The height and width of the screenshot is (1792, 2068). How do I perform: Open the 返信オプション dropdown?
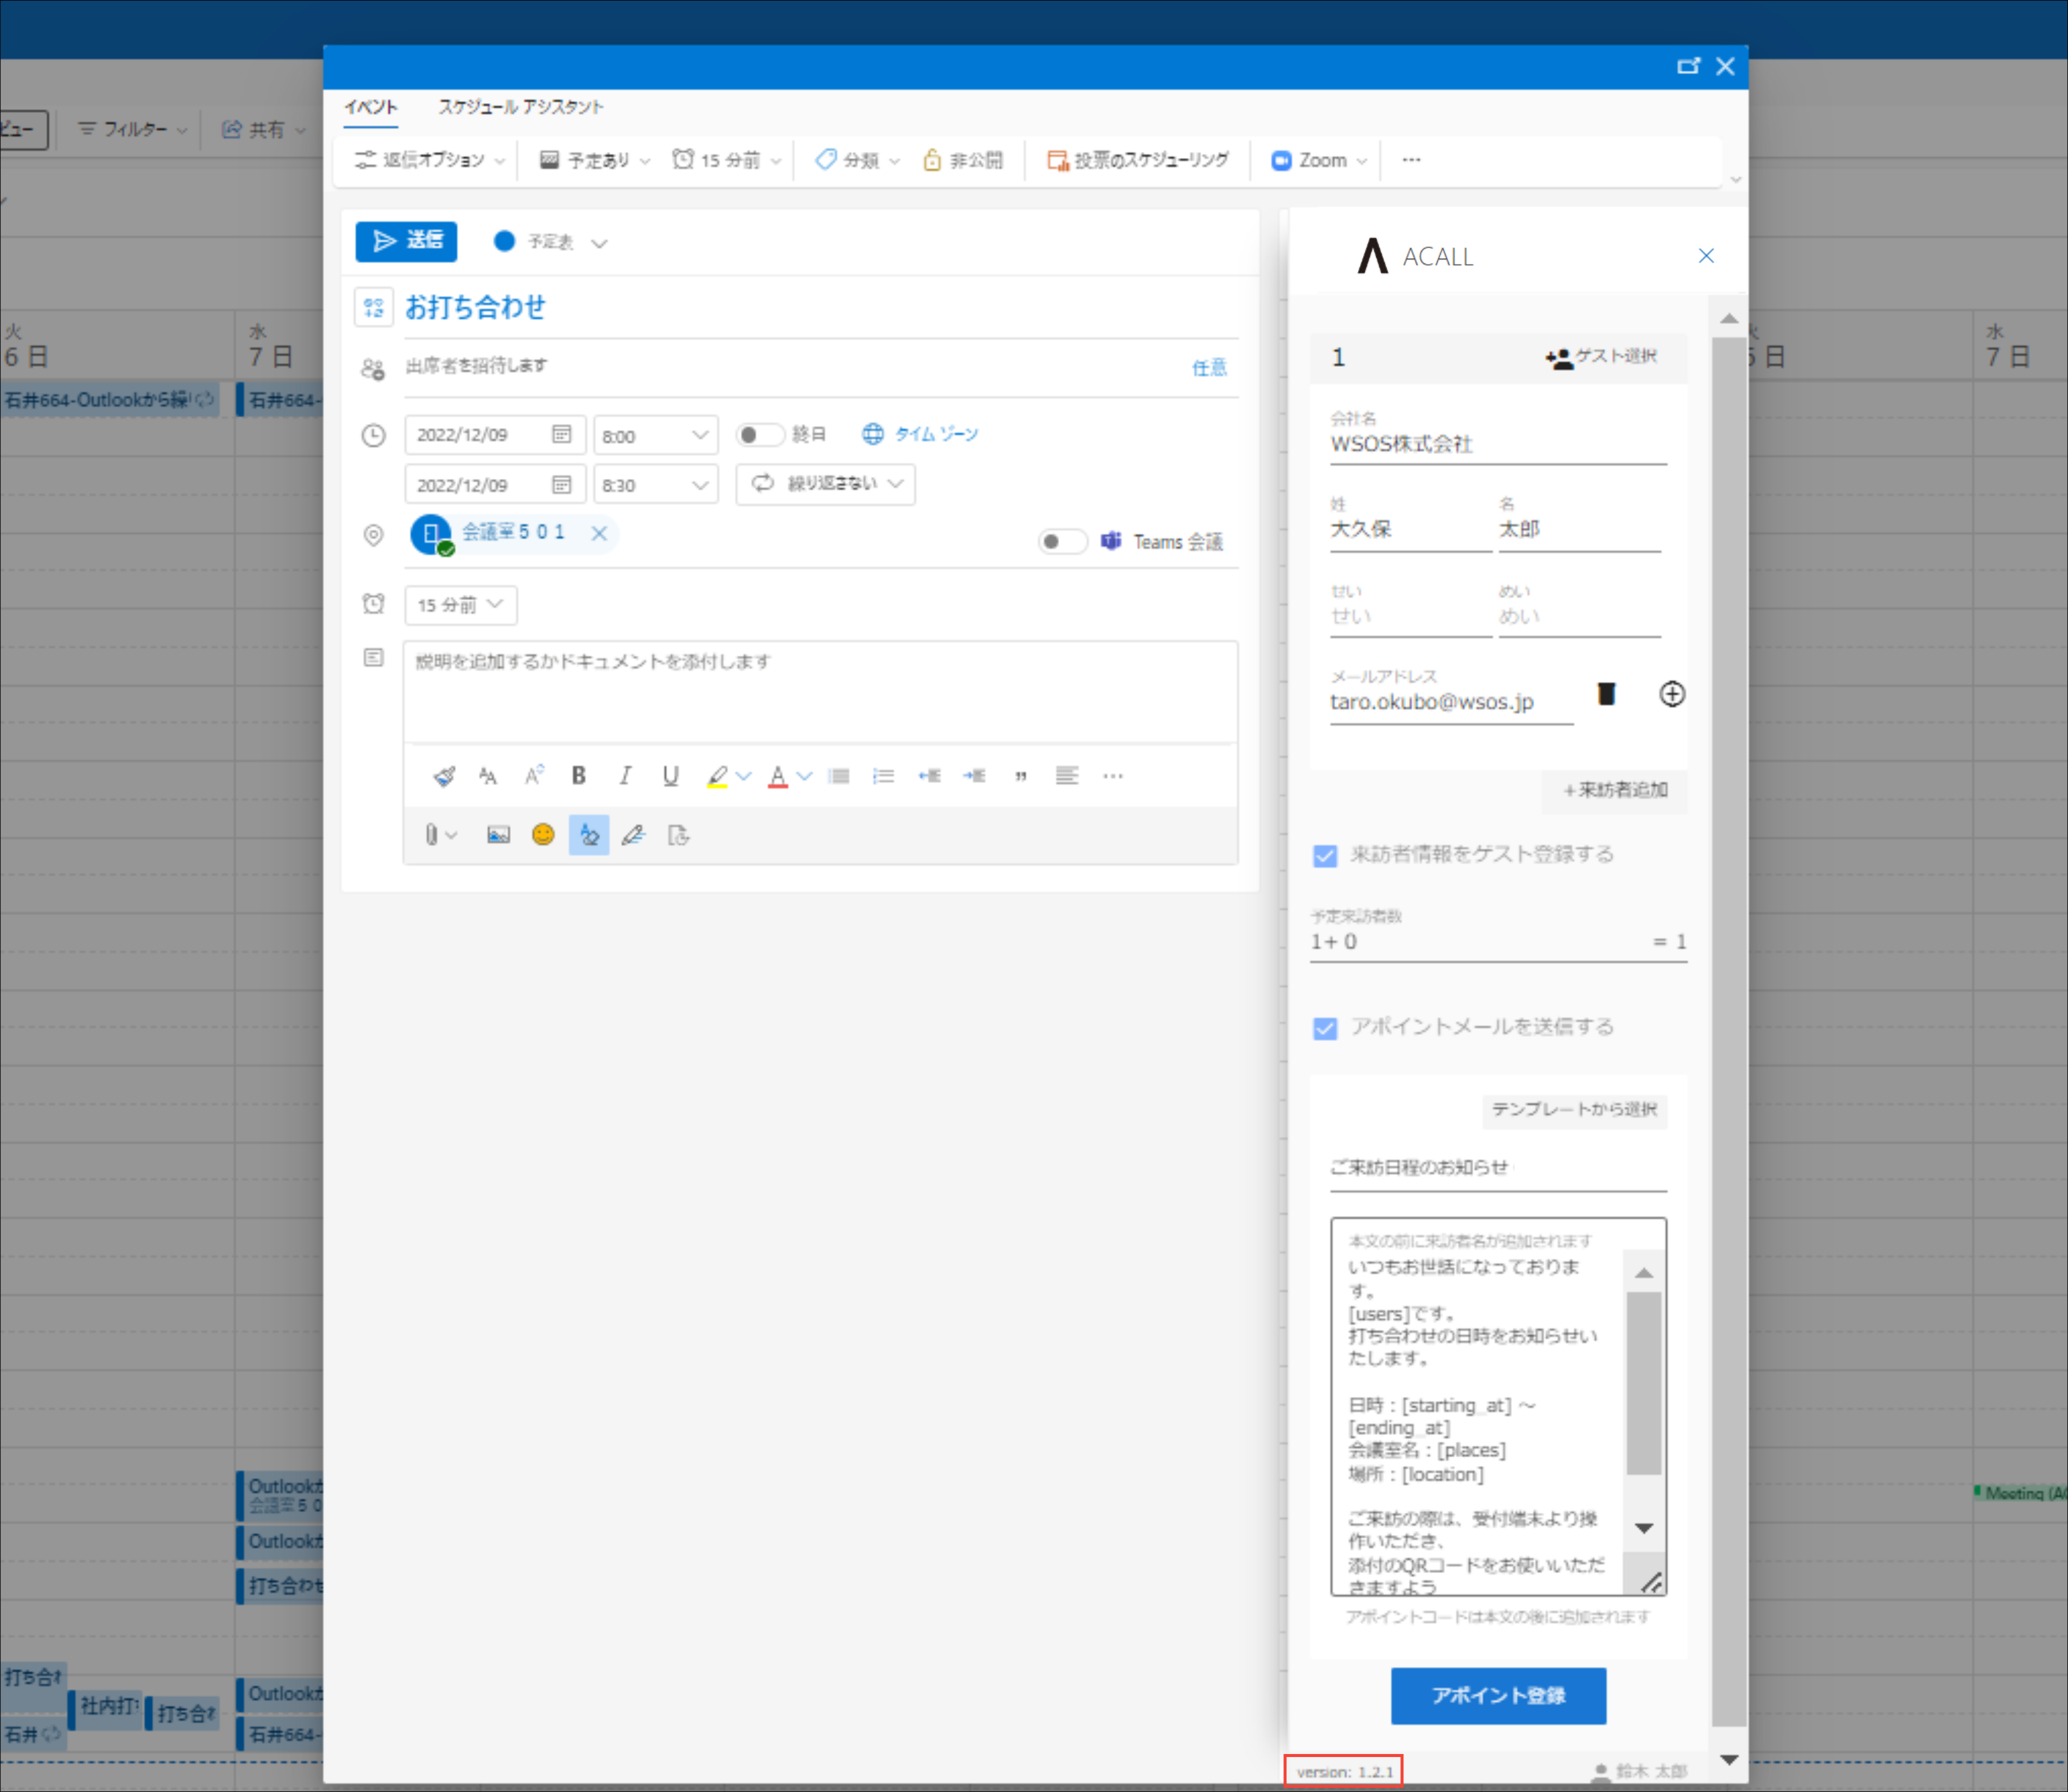(x=430, y=160)
